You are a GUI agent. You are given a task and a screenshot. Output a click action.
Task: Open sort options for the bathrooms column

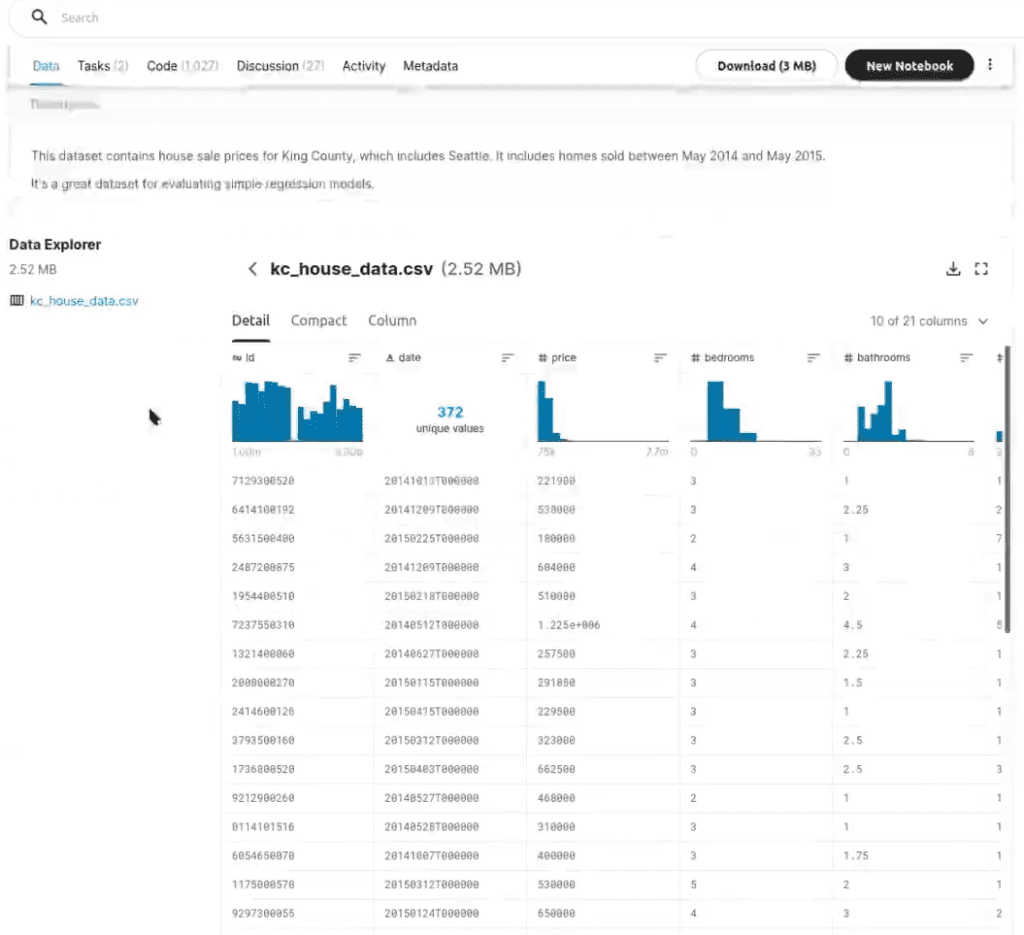click(966, 357)
